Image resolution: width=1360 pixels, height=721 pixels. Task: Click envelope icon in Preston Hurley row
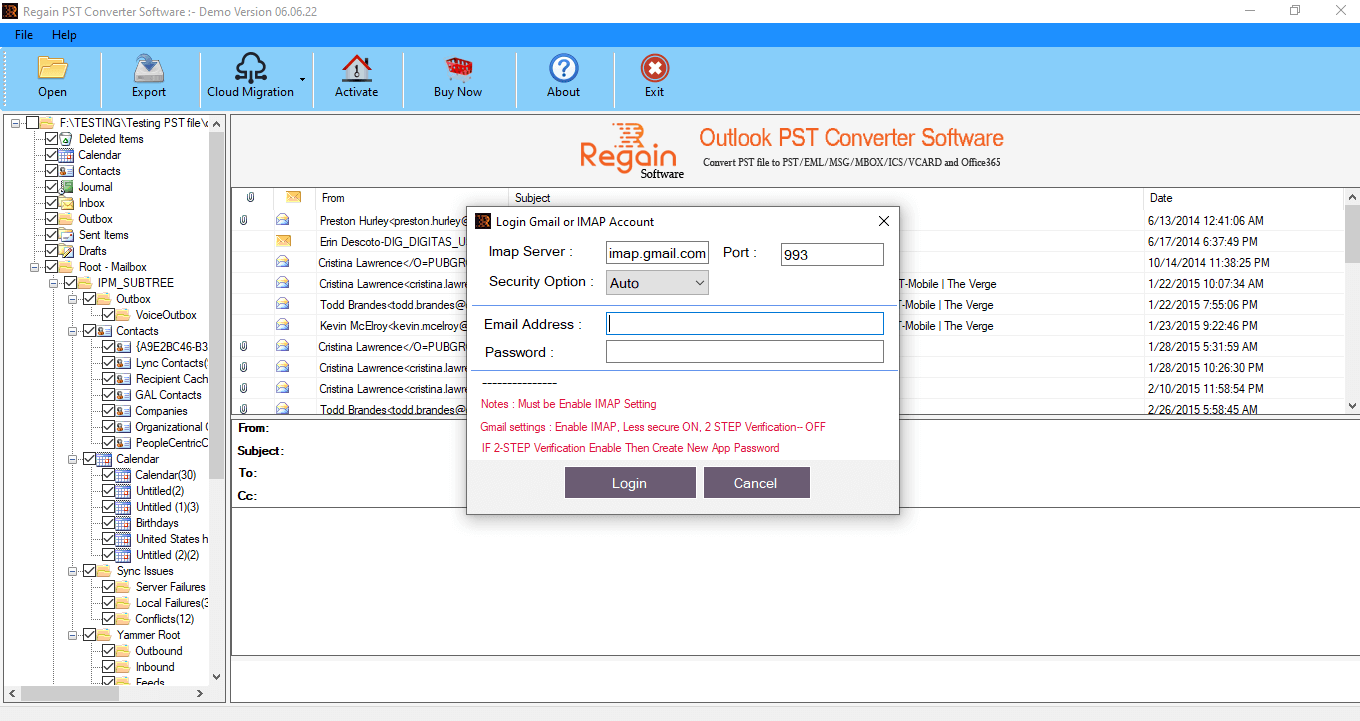[283, 220]
